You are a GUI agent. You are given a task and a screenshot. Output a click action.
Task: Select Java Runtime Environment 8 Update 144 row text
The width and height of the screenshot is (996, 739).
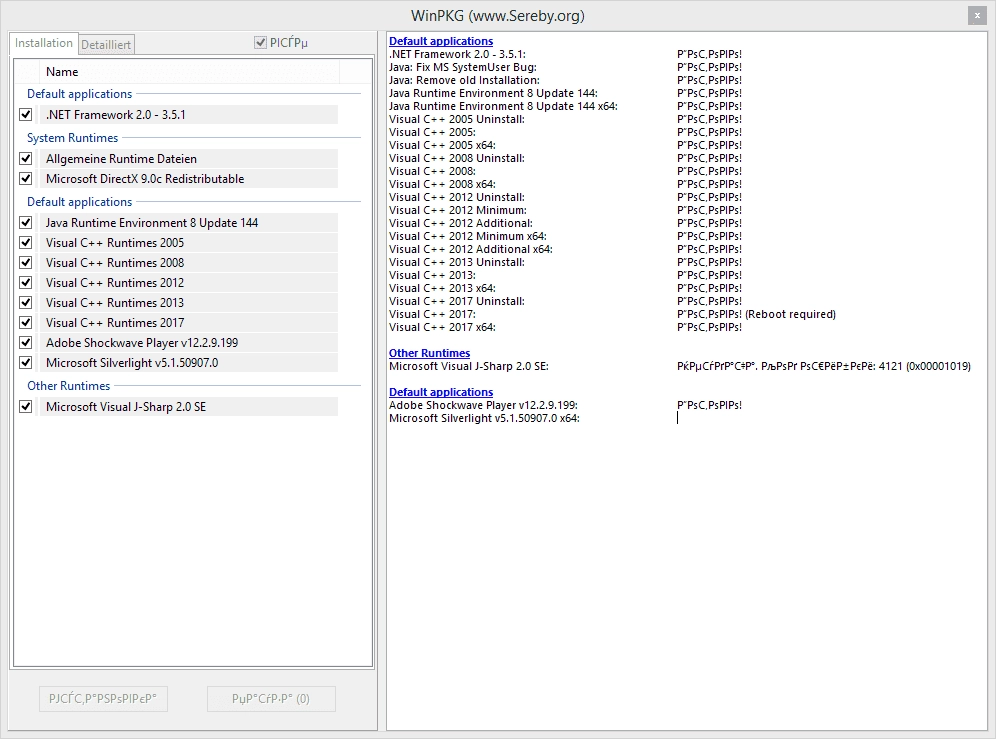152,223
